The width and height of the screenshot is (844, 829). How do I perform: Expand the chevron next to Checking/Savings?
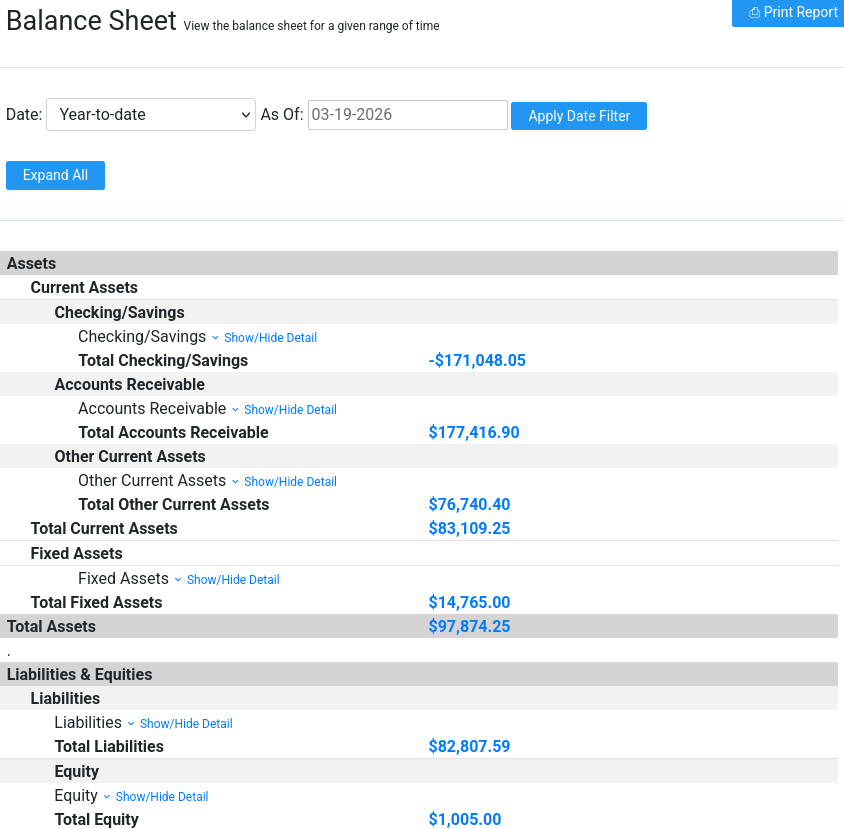coord(213,337)
